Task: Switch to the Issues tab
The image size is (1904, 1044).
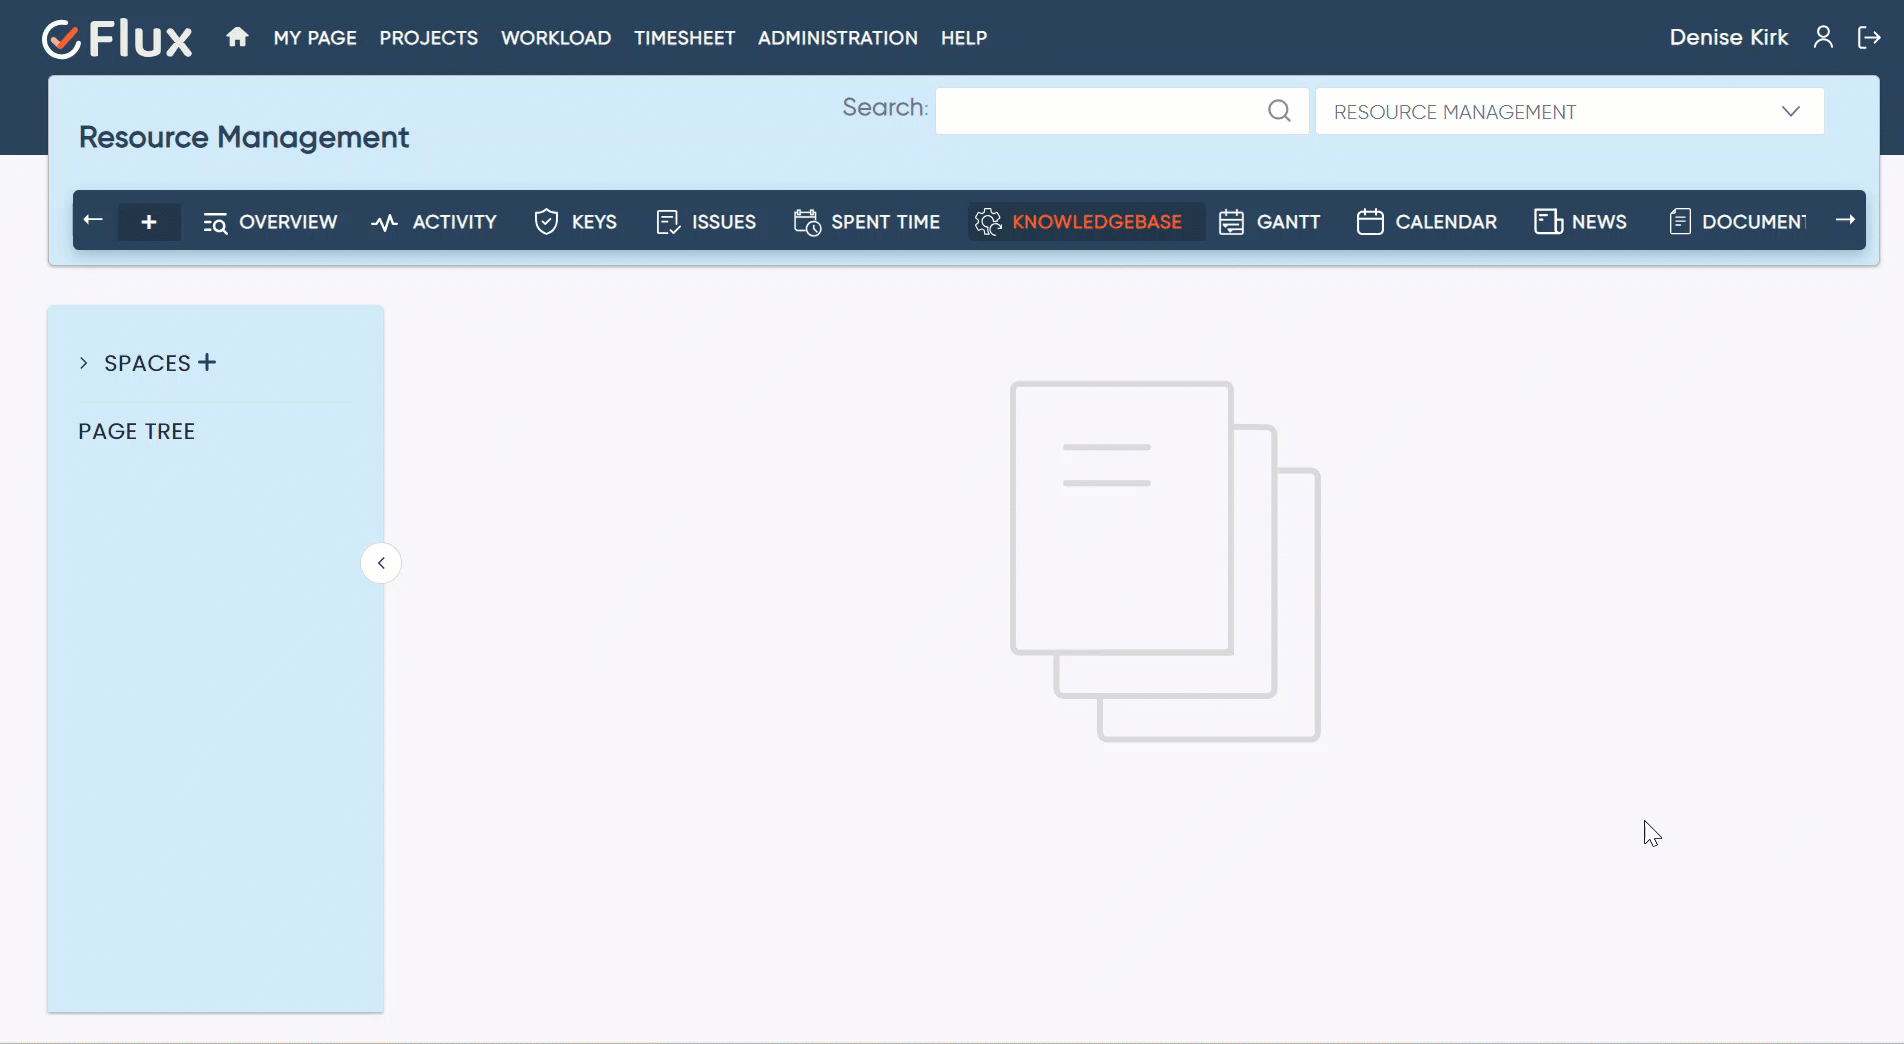Action: [706, 222]
